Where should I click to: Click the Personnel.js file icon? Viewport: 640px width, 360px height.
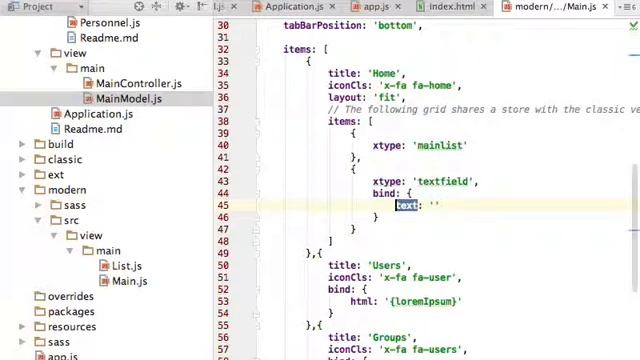[x=72, y=22]
